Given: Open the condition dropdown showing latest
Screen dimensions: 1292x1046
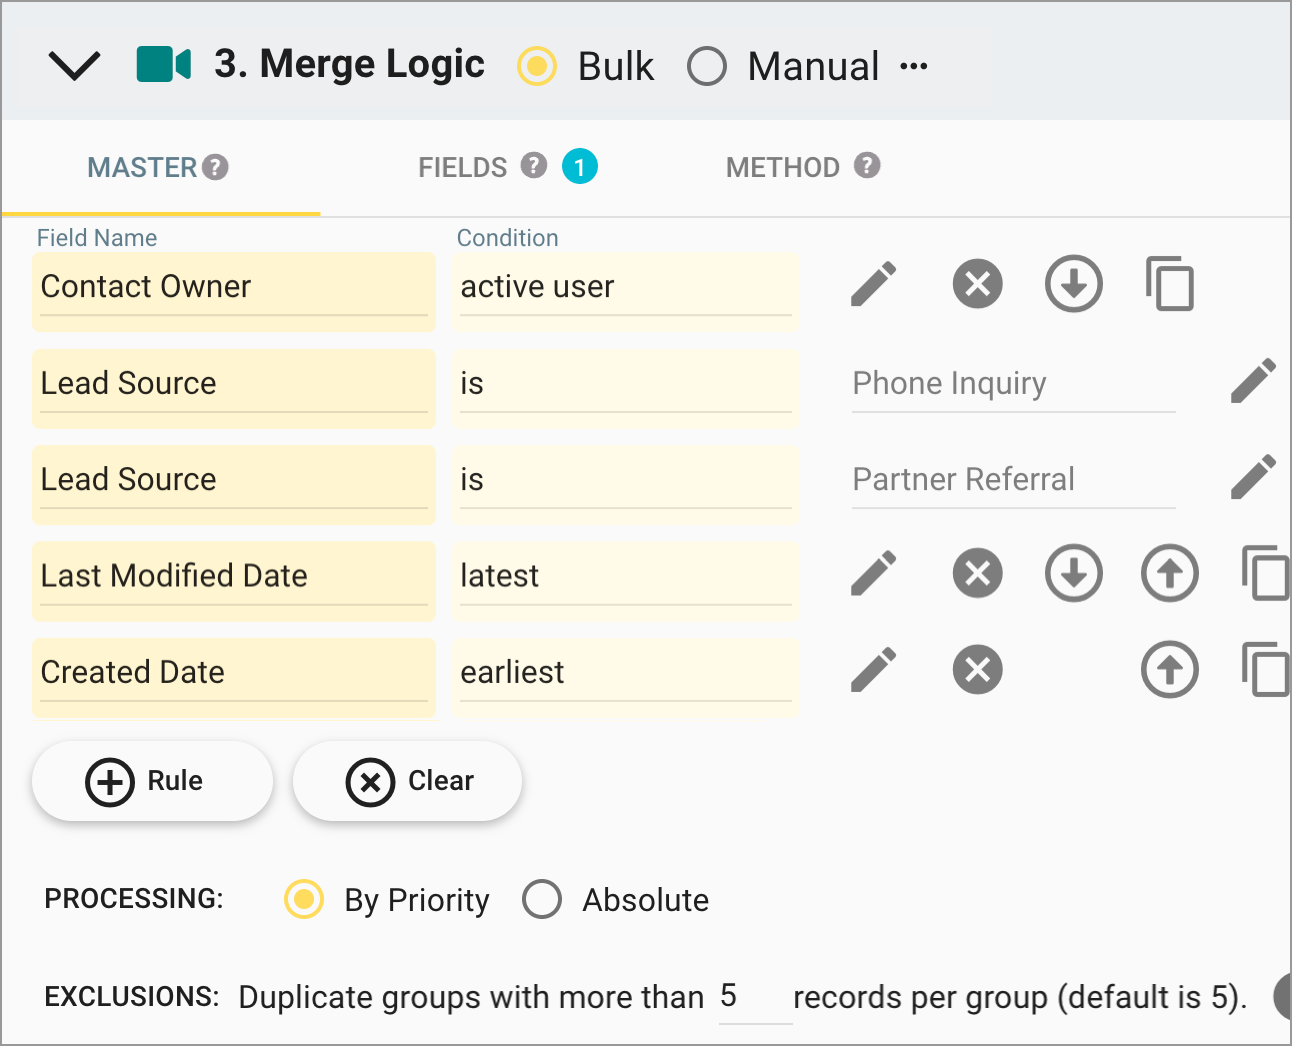Looking at the screenshot, I should (626, 576).
